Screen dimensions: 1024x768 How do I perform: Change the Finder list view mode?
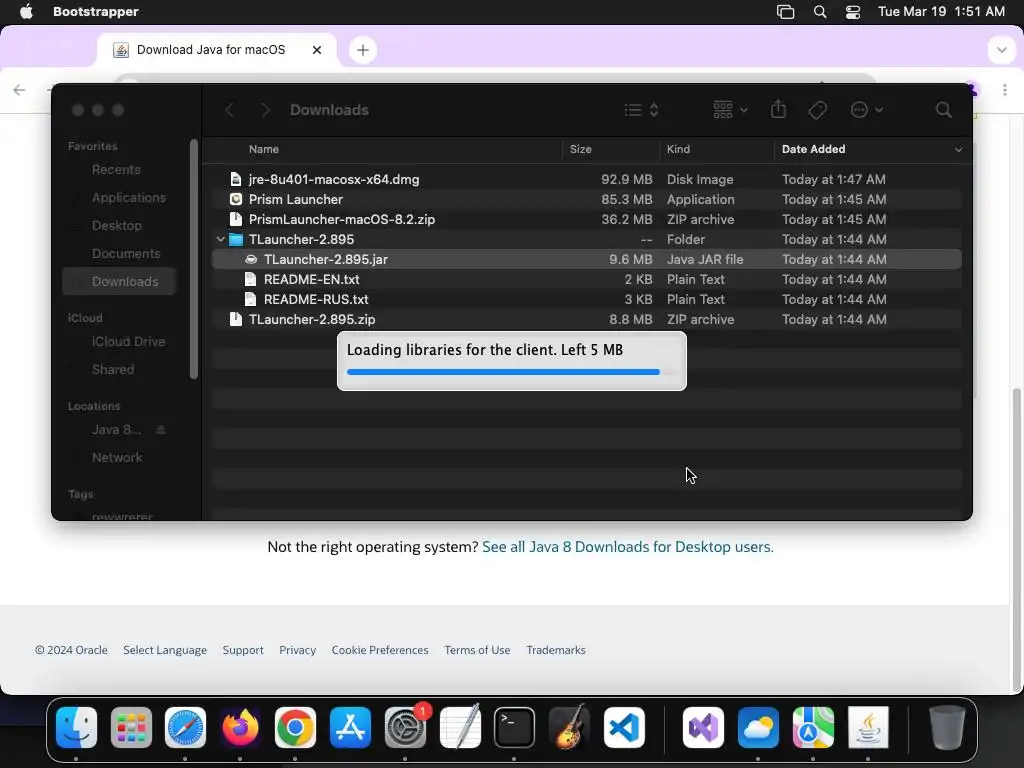pos(641,110)
